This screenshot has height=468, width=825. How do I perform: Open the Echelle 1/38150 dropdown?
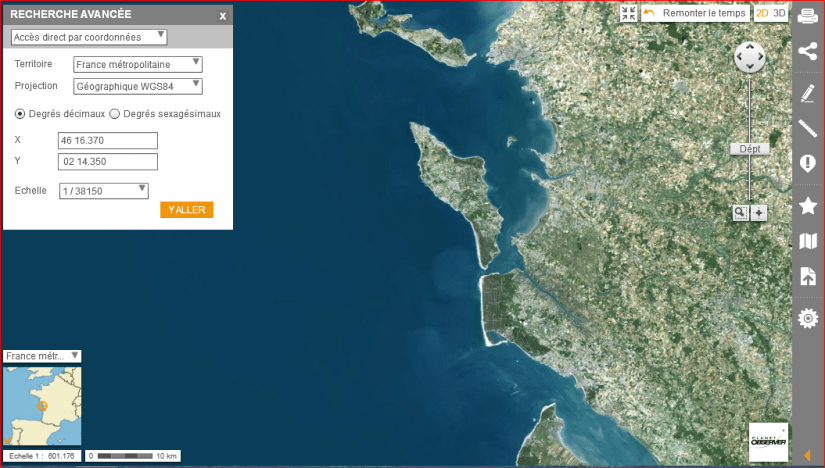tap(104, 190)
